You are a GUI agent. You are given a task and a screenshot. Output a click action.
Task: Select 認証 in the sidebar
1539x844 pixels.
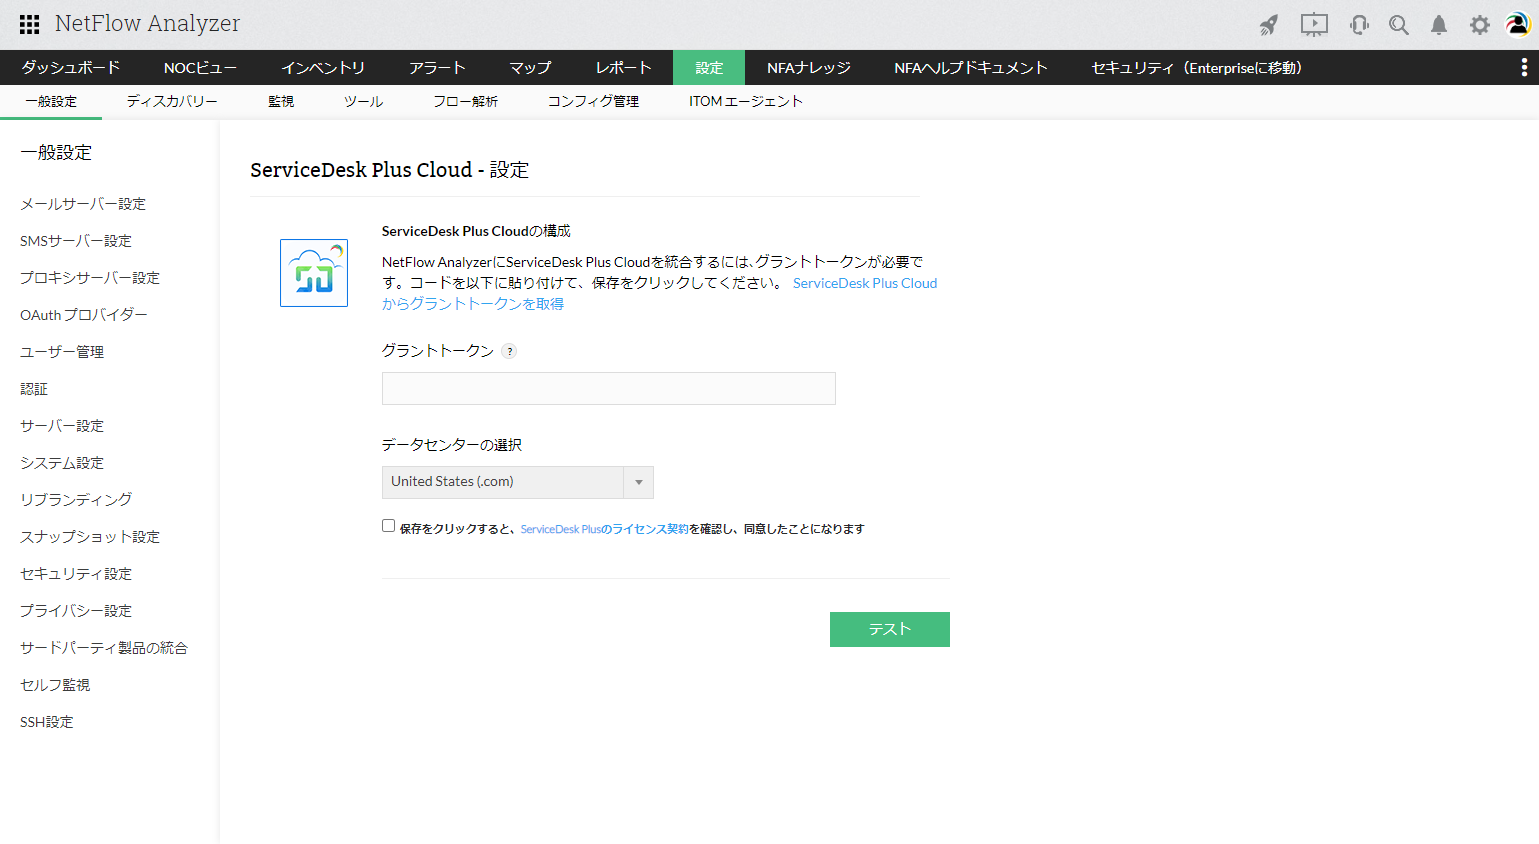point(34,389)
